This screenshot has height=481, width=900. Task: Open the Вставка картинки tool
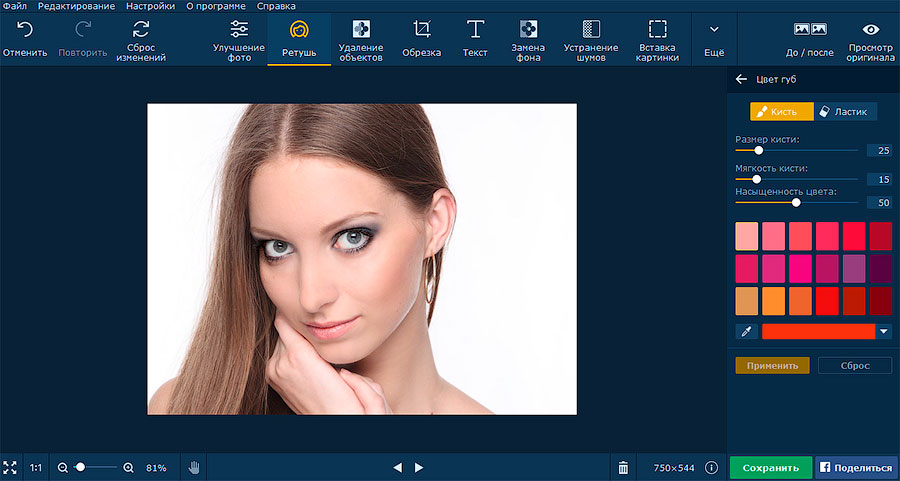pyautogui.click(x=658, y=40)
